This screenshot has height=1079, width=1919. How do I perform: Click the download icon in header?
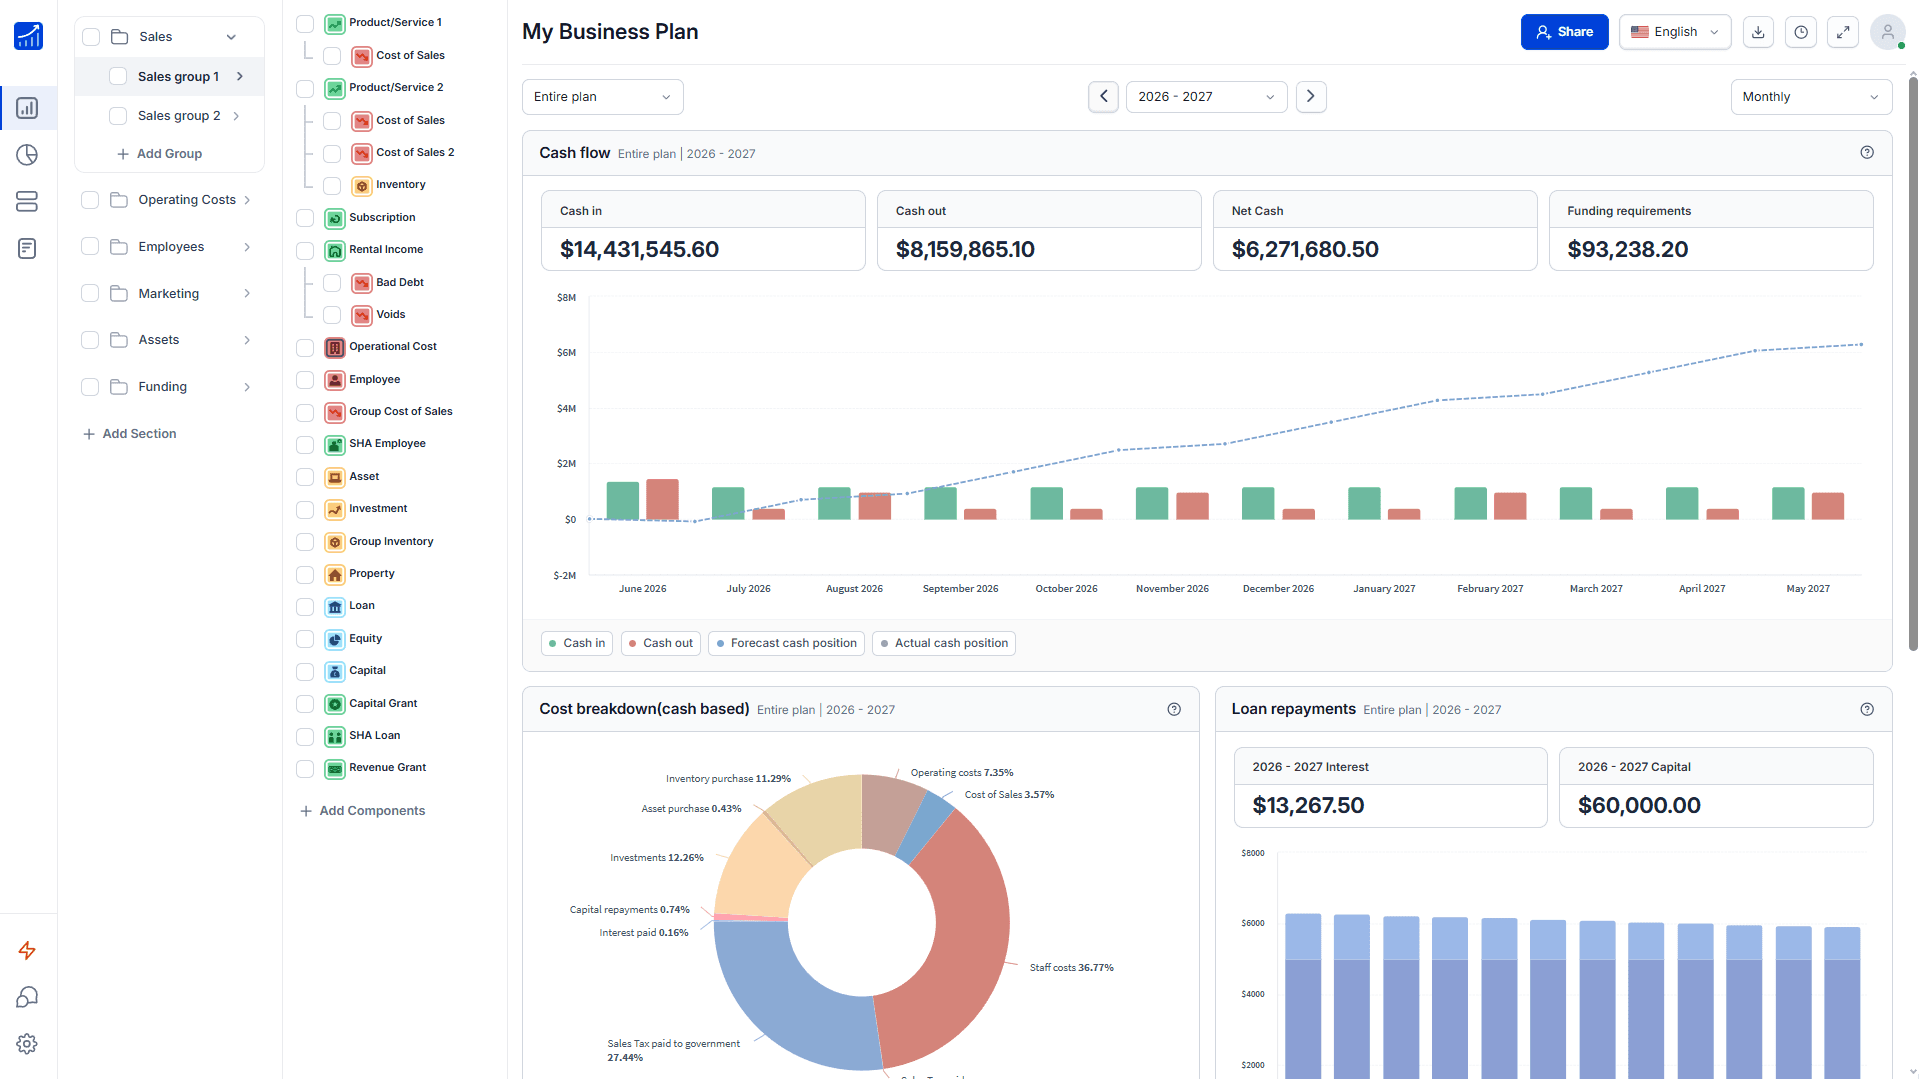click(1758, 32)
